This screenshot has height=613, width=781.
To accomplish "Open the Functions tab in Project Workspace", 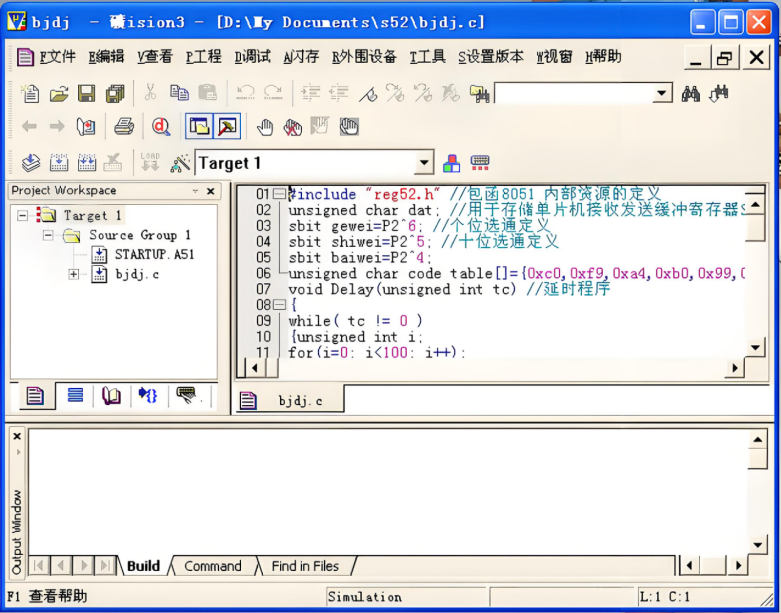I will (148, 396).
